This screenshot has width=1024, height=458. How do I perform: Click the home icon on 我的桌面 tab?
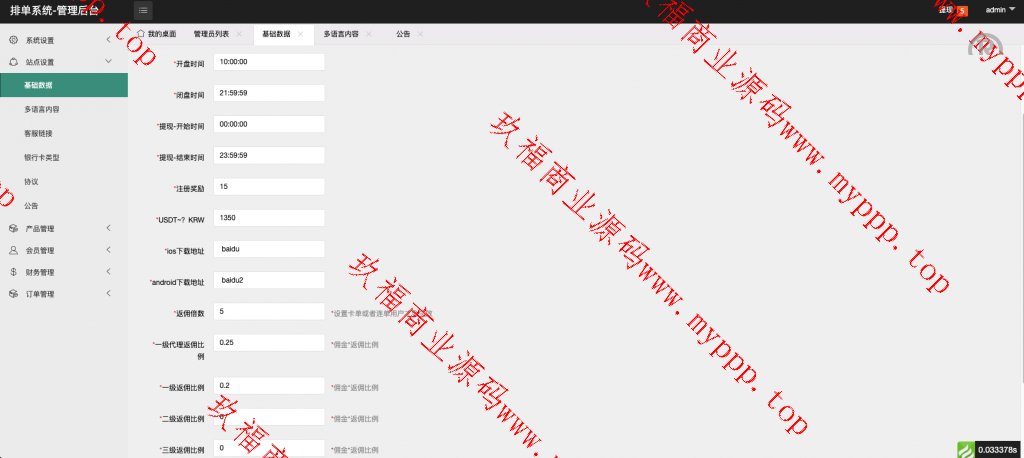tap(140, 34)
